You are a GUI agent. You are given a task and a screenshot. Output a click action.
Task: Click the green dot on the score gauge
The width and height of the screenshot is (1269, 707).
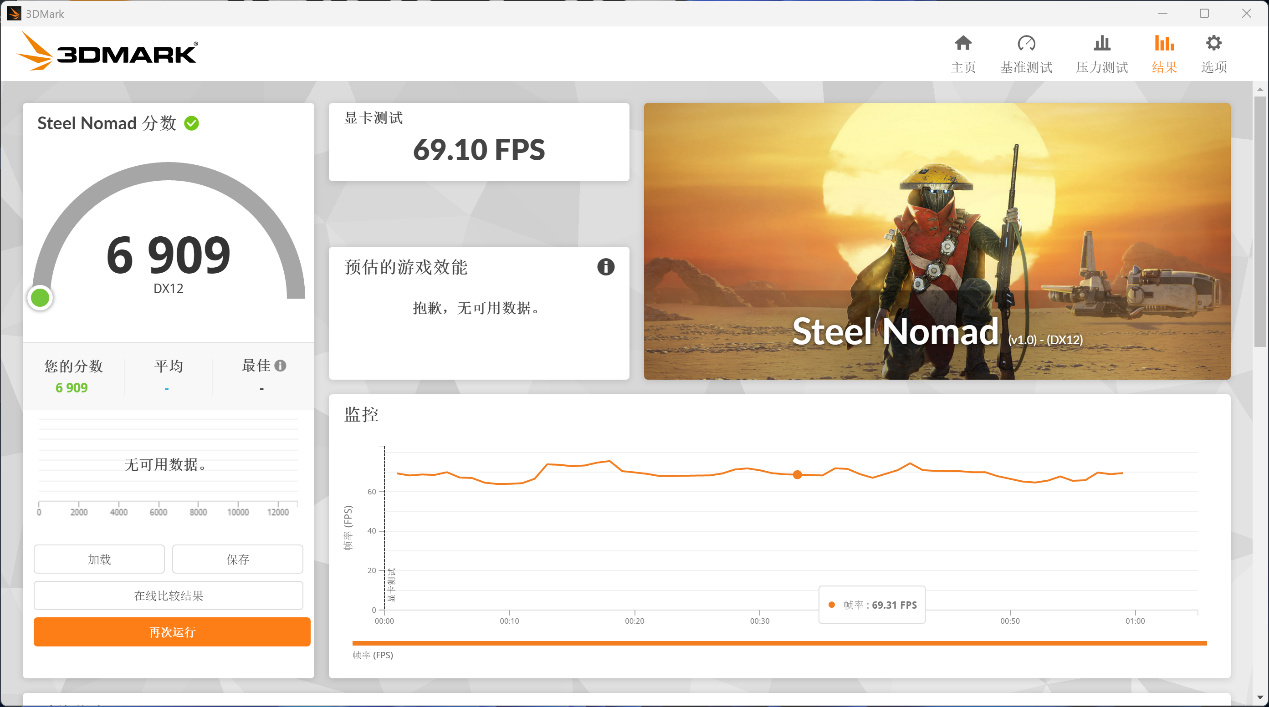click(39, 297)
